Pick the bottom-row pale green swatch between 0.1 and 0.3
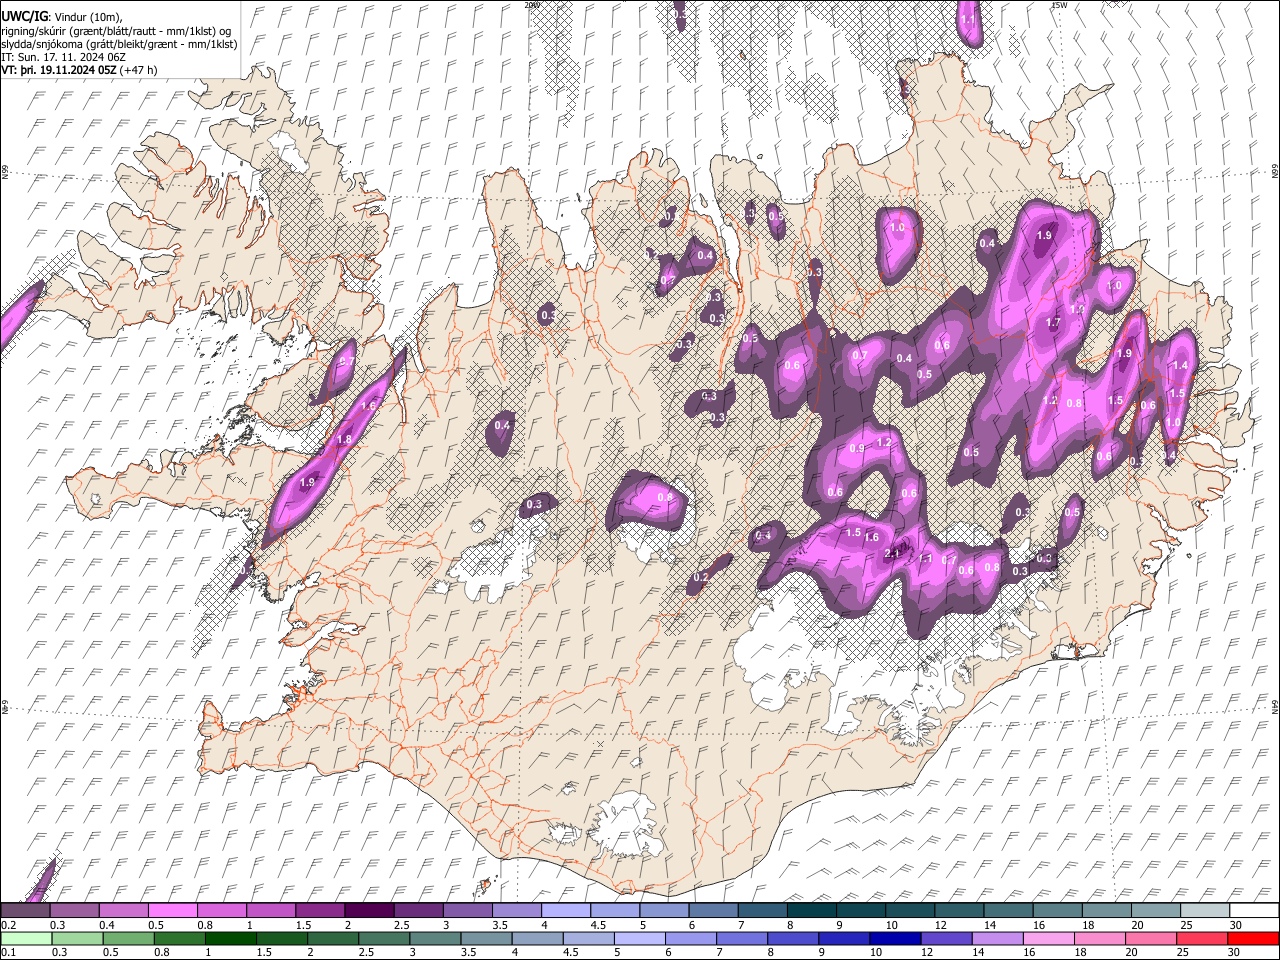The width and height of the screenshot is (1280, 960). pos(25,938)
